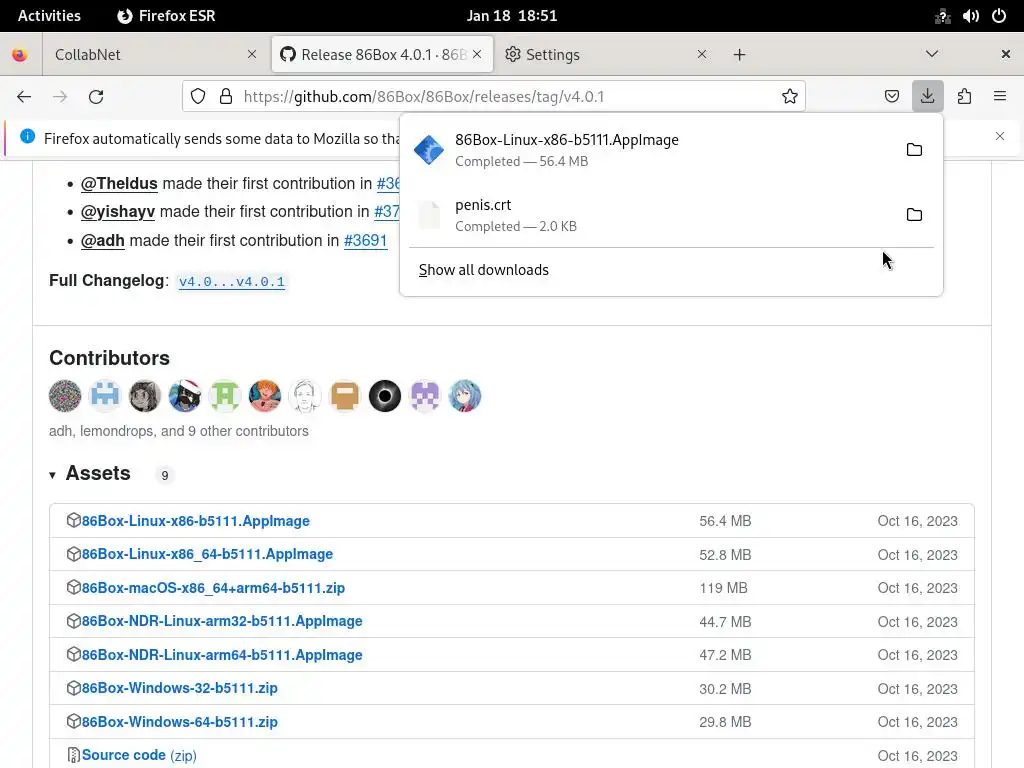View full changelog v4.0...v4.0.1
This screenshot has height=768, width=1024.
(x=232, y=281)
